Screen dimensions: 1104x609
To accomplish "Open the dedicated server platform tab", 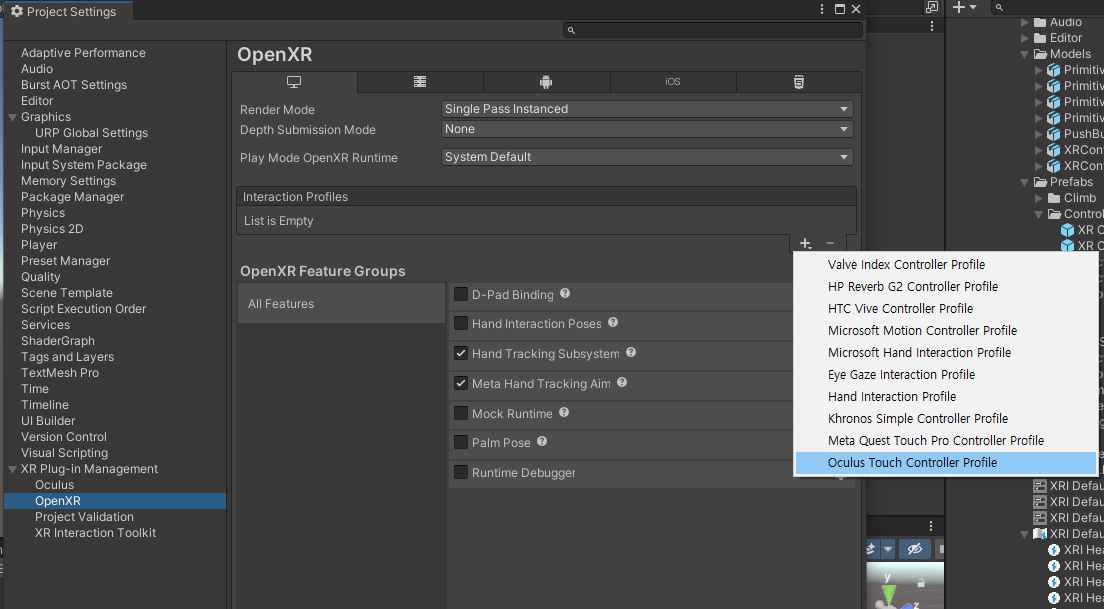I will pyautogui.click(x=420, y=82).
